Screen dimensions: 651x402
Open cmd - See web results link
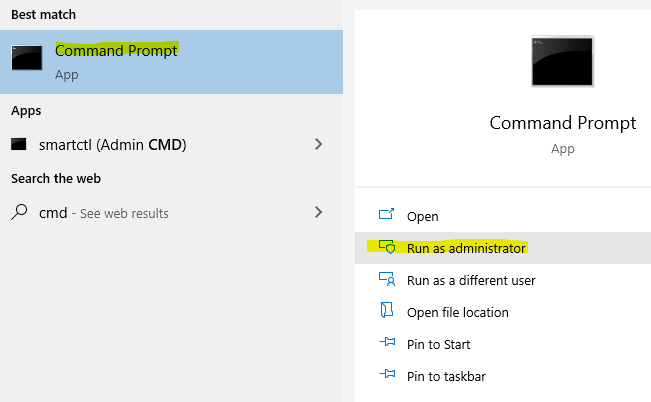pos(103,213)
